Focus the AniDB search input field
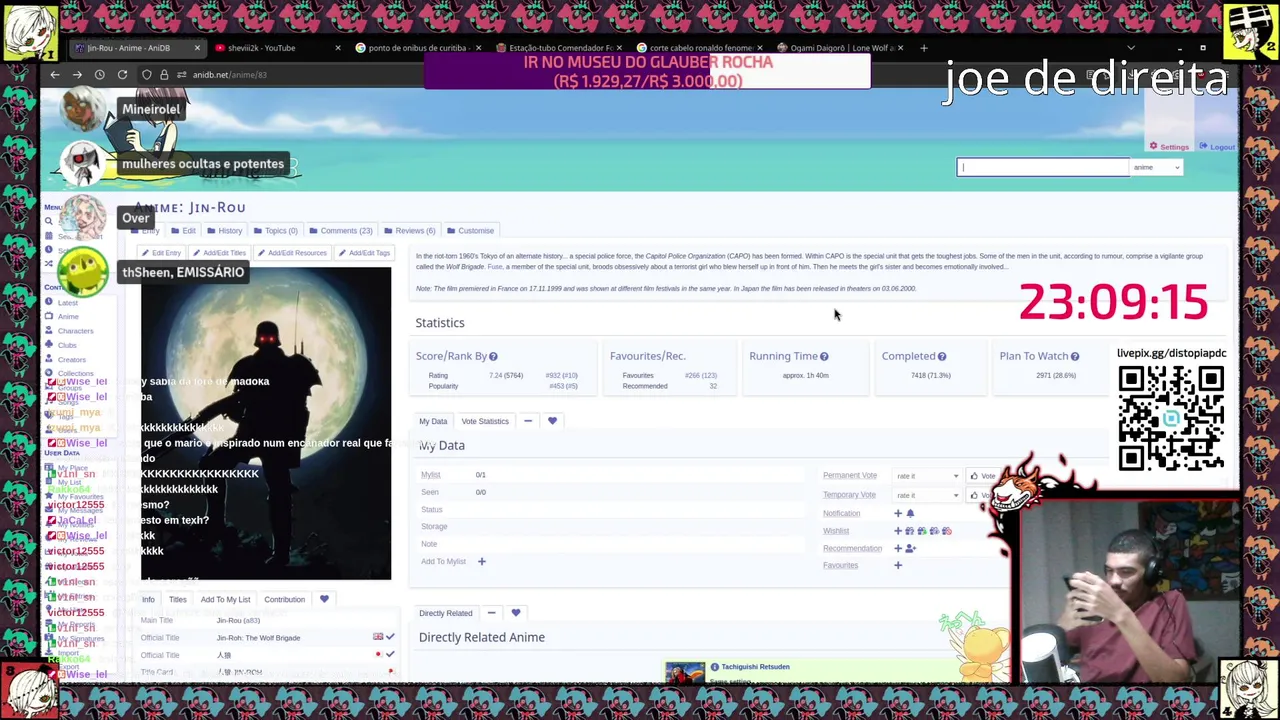Screen dimensions: 1280x720 [x=1042, y=167]
